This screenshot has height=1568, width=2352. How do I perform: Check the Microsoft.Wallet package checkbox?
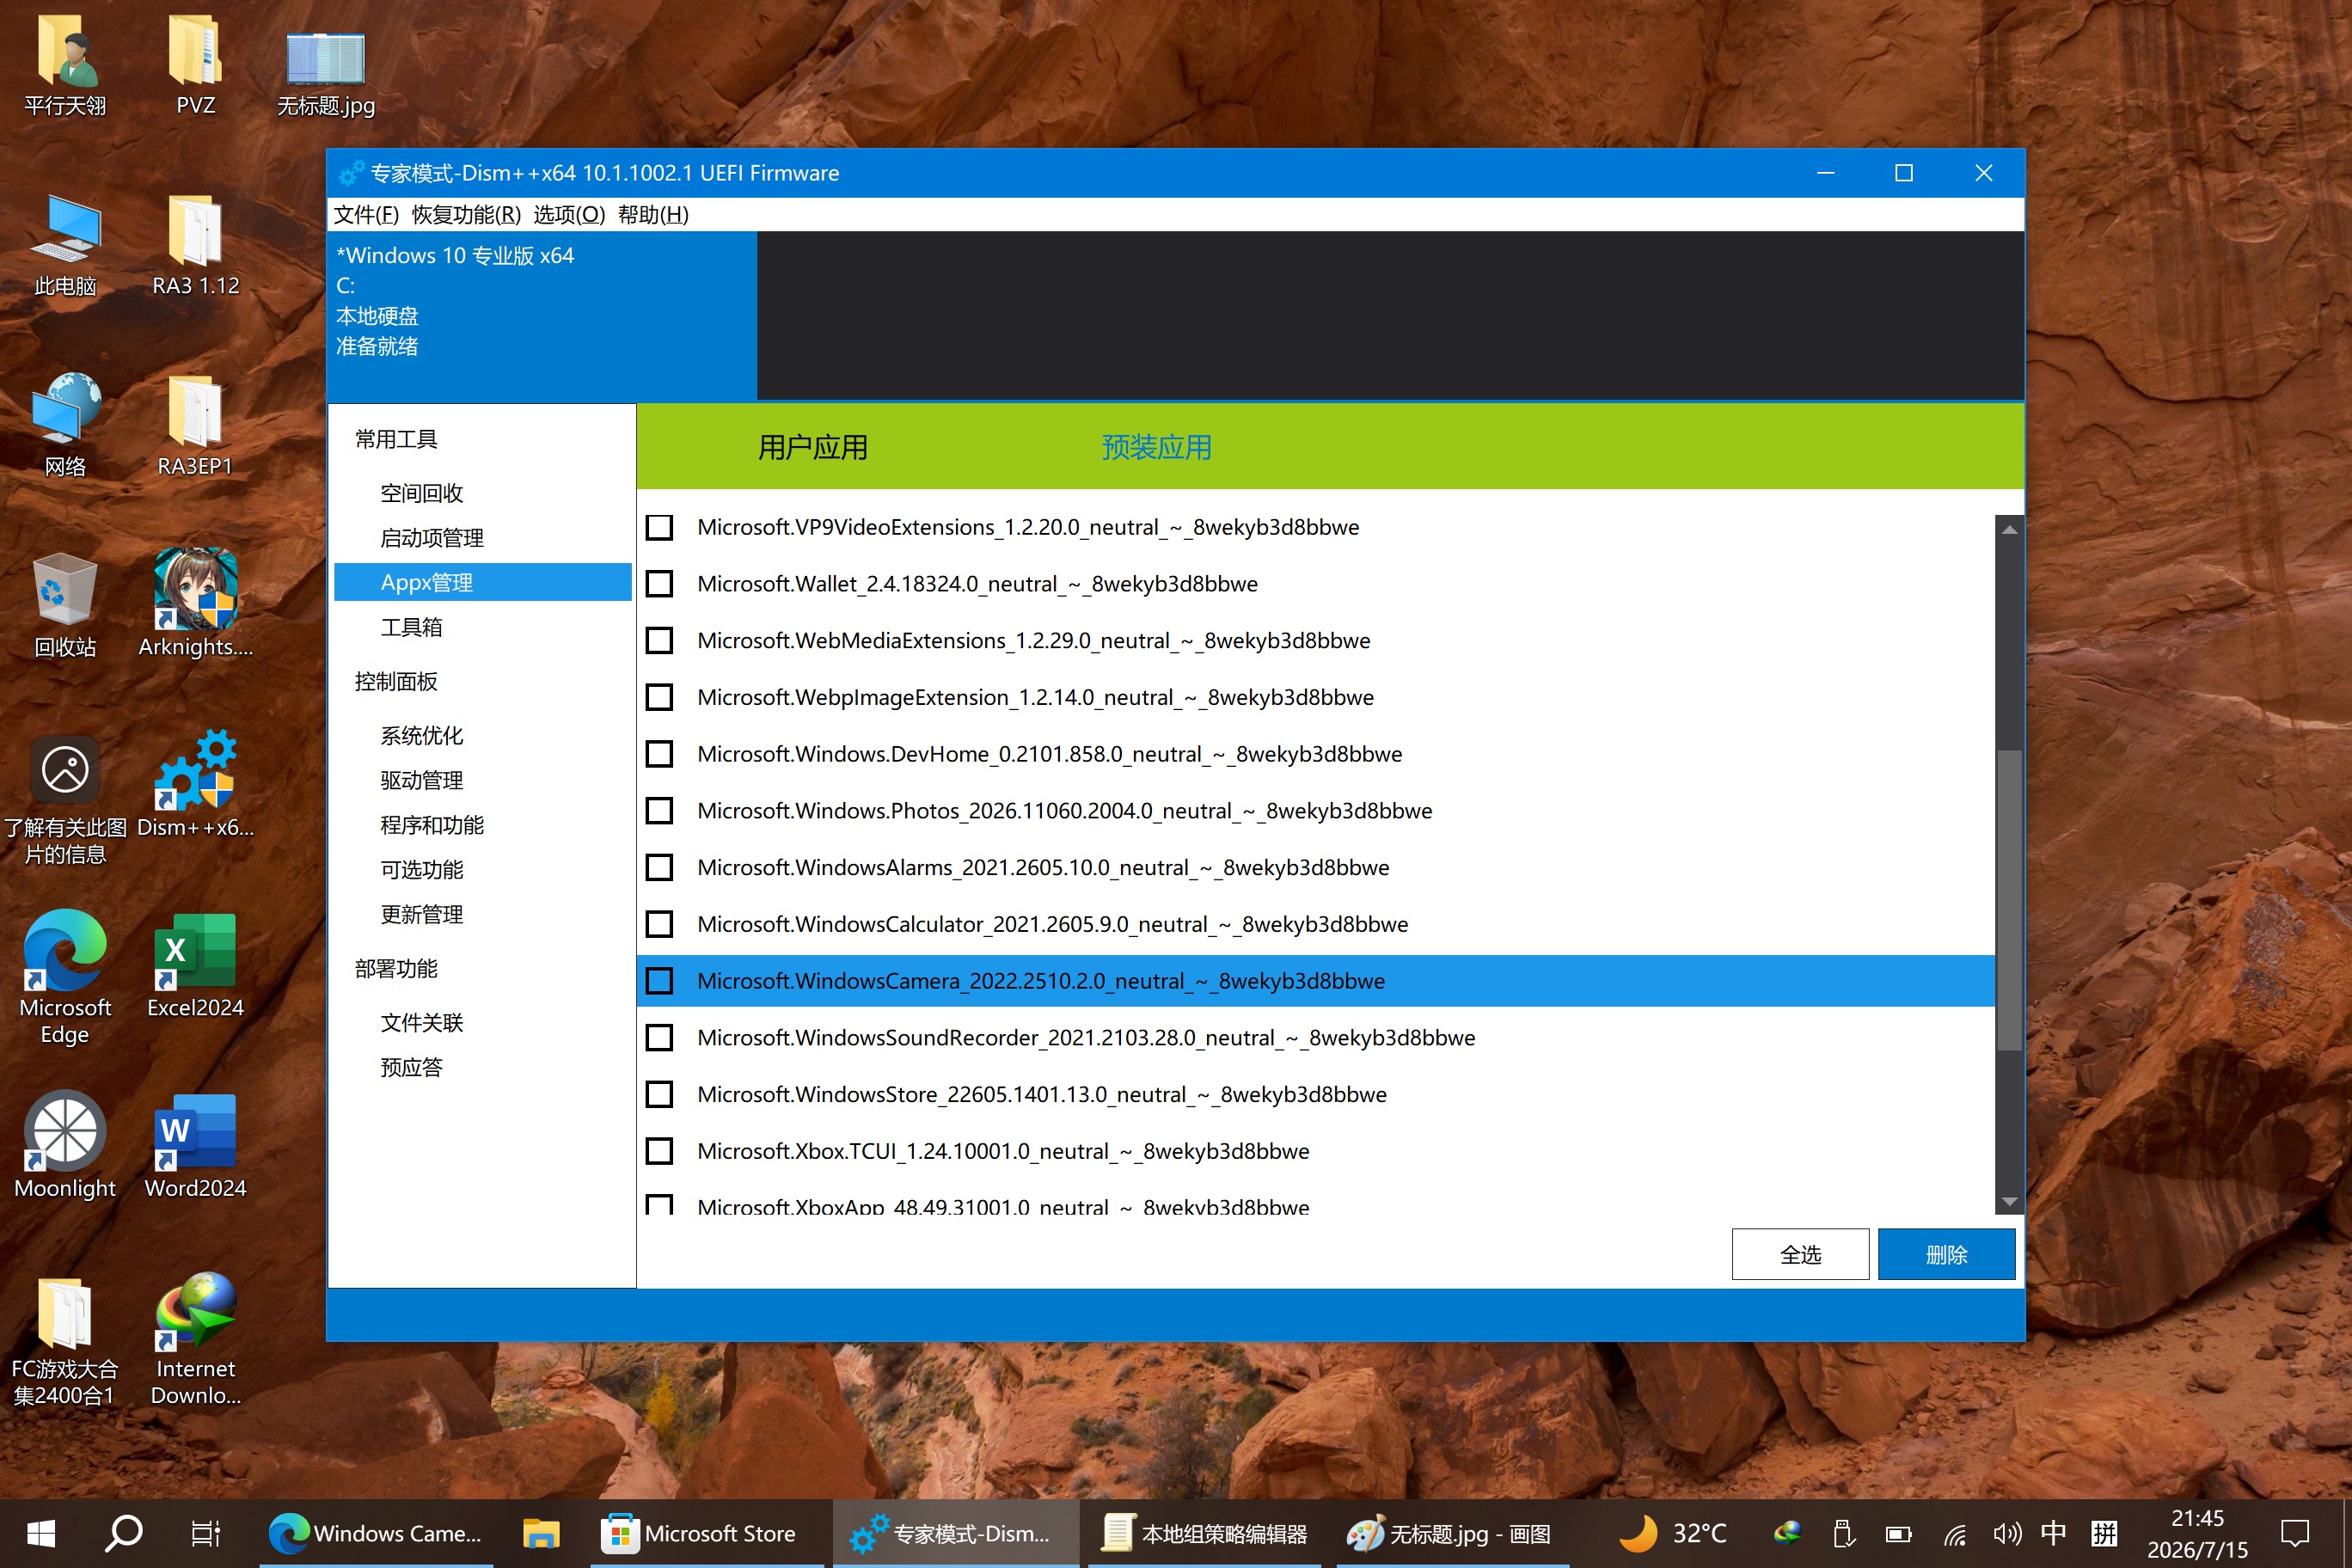pyautogui.click(x=659, y=584)
